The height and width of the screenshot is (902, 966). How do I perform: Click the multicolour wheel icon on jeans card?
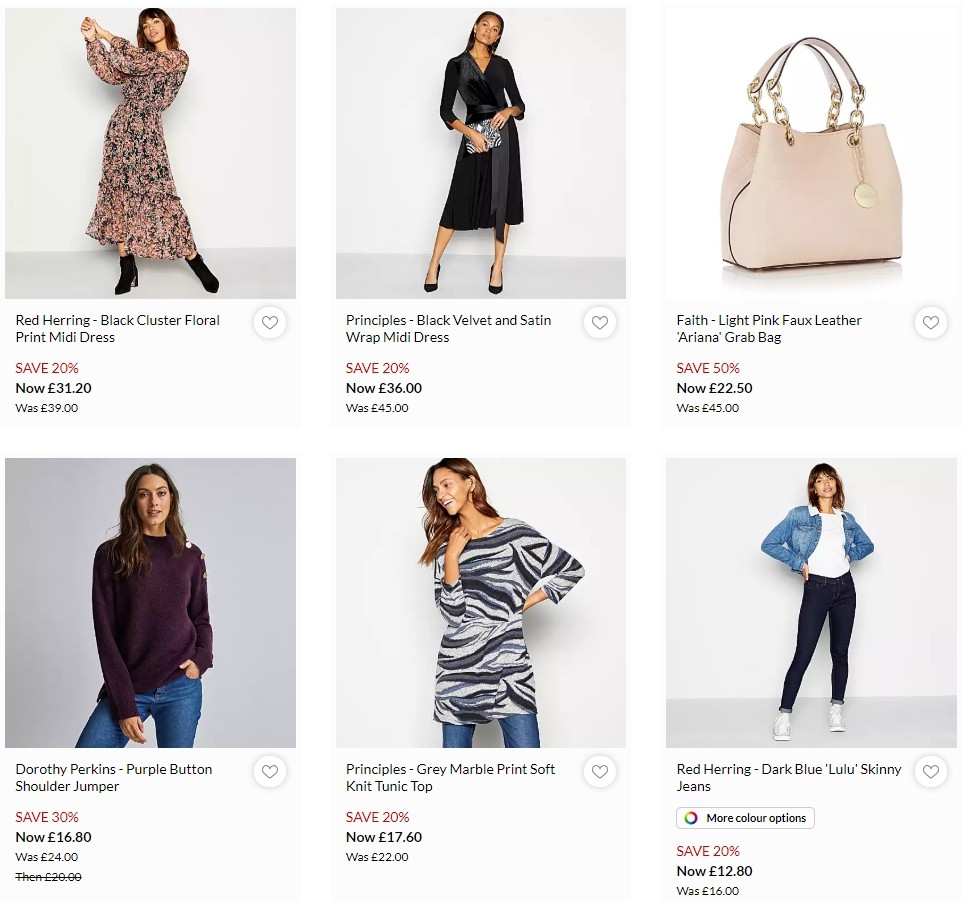[692, 818]
